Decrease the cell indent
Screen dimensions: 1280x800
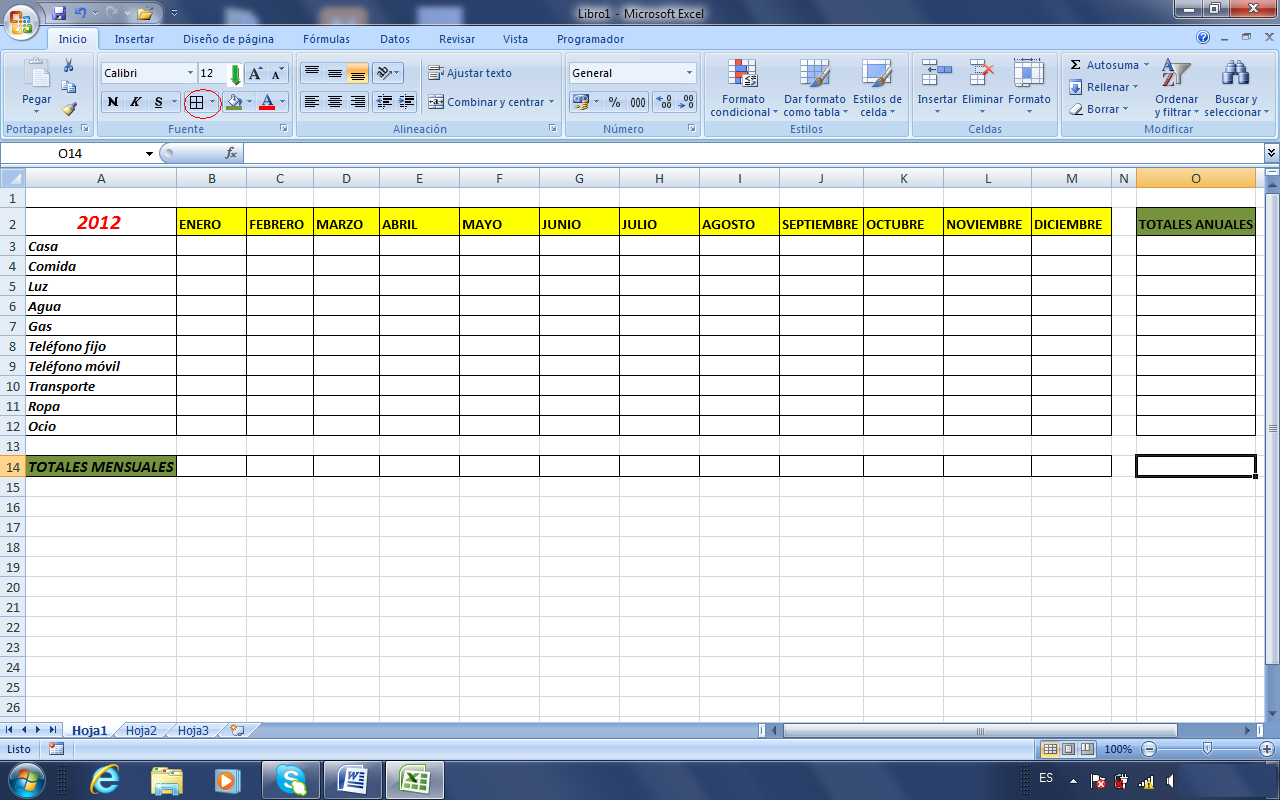(384, 102)
